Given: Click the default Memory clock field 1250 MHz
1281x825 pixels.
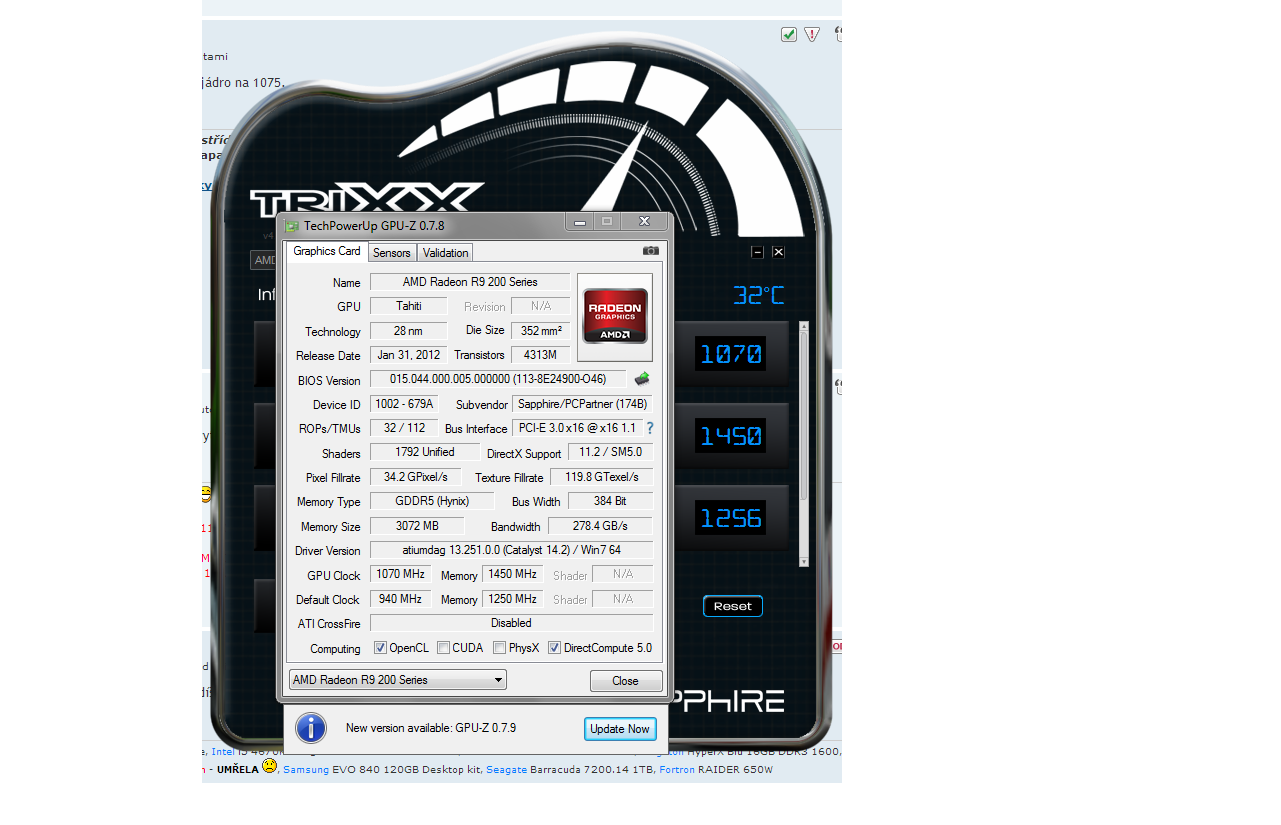Looking at the screenshot, I should [x=512, y=598].
